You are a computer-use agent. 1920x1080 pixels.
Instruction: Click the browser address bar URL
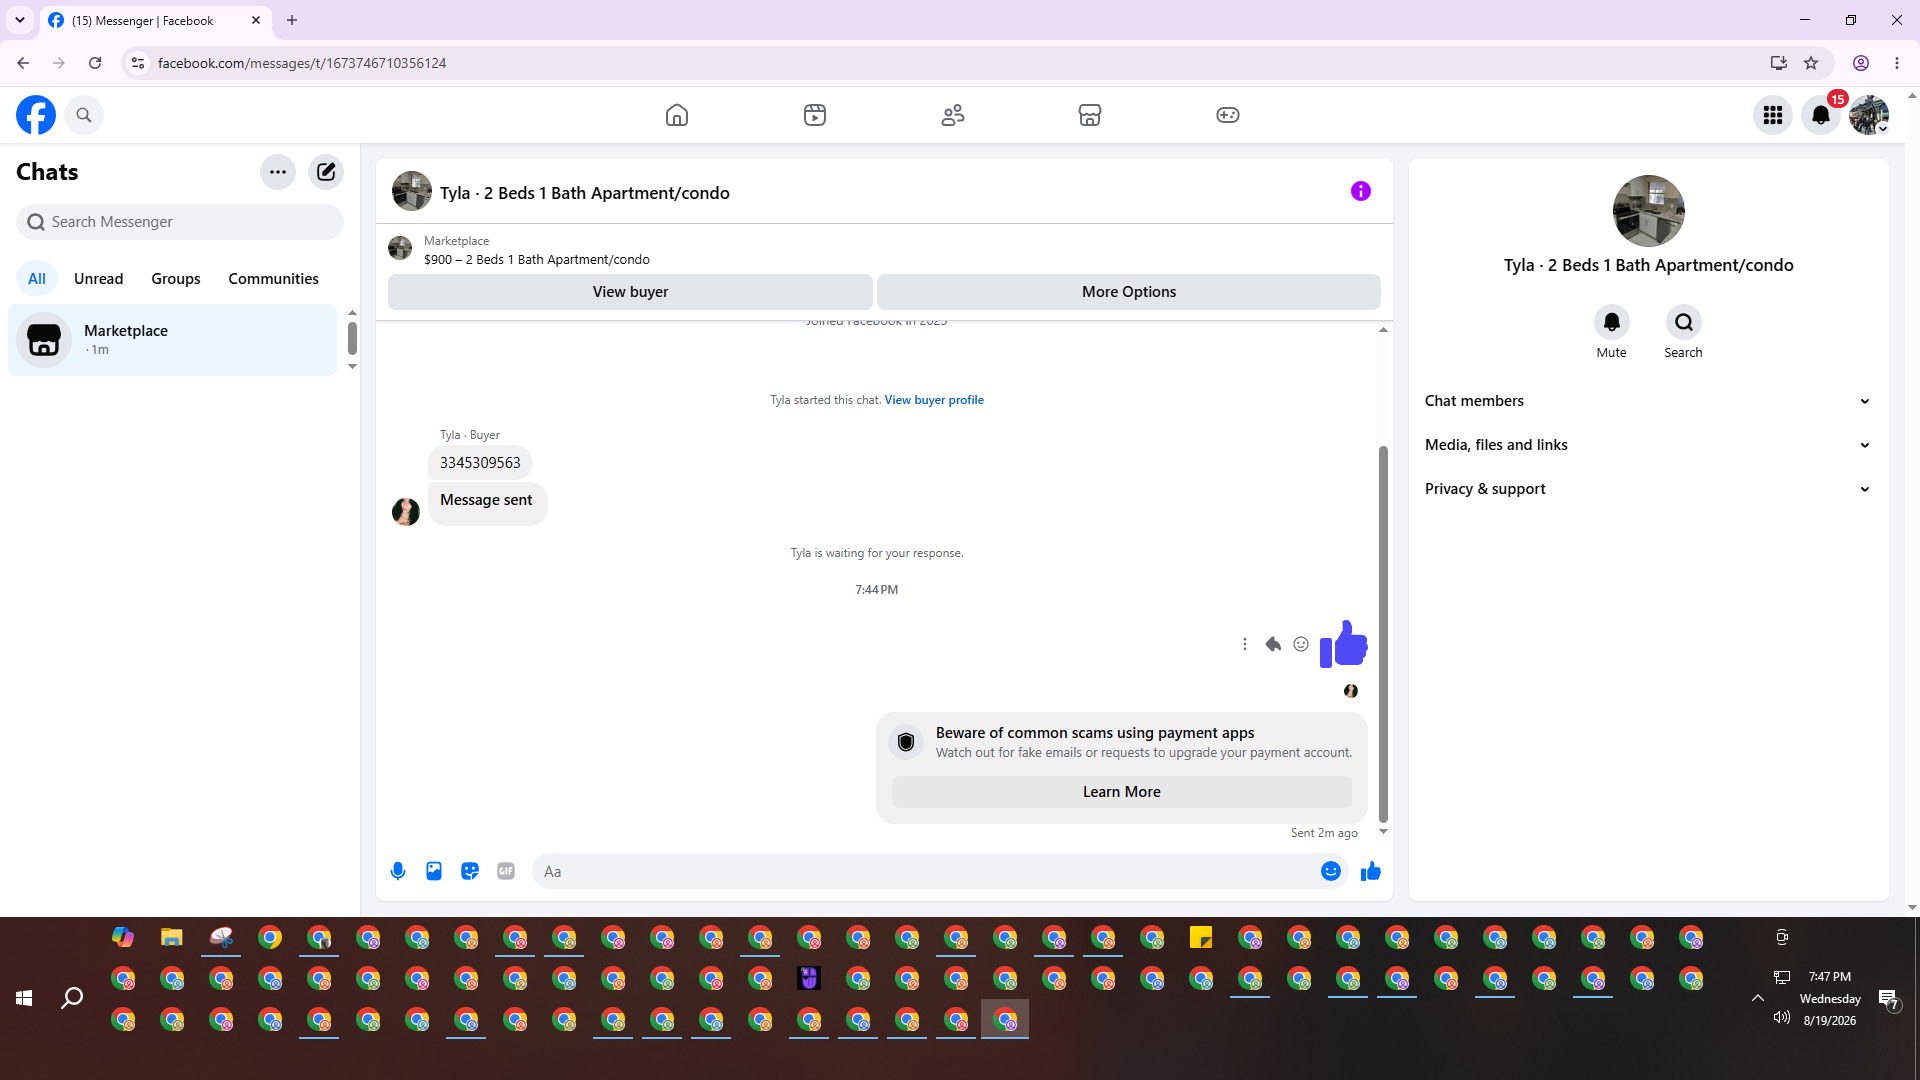302,63
